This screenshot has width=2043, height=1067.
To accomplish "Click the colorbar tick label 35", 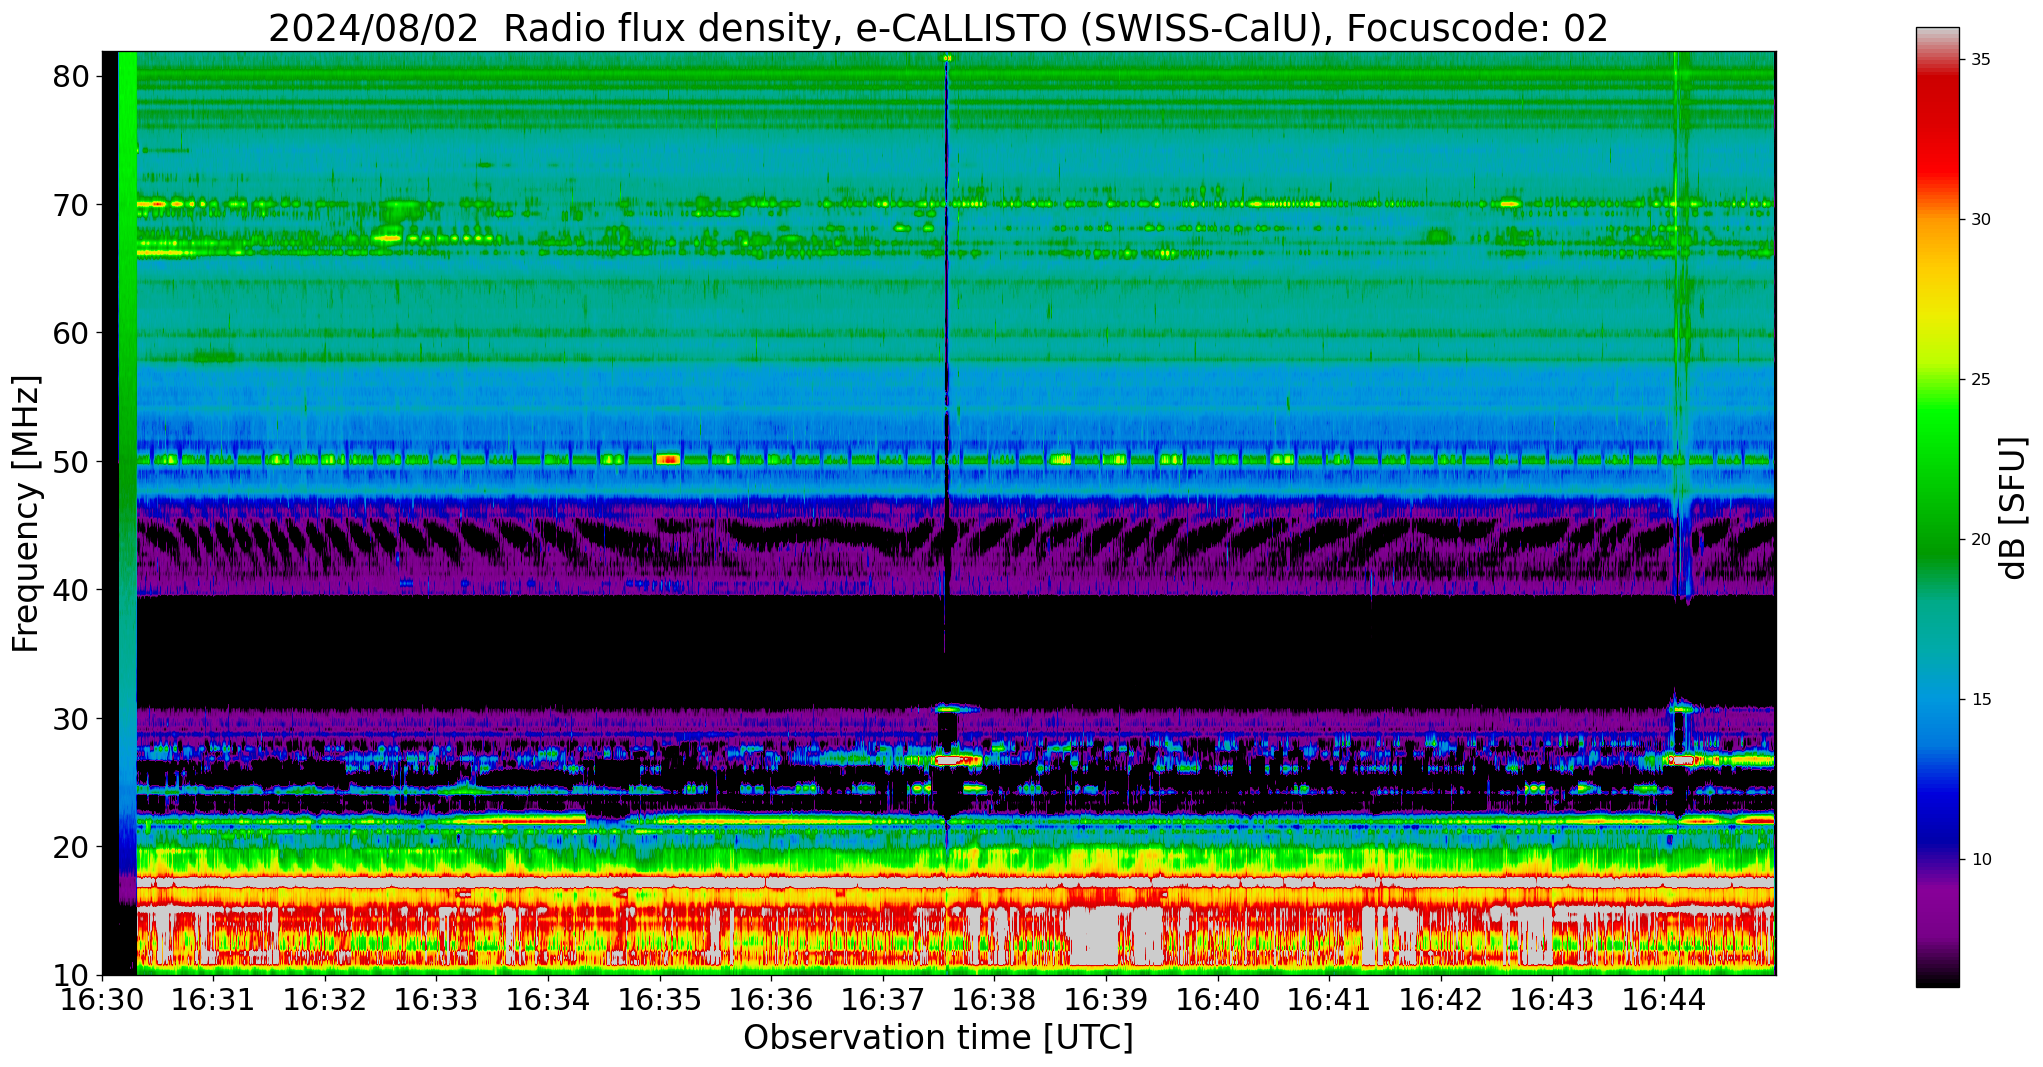I will click(x=1980, y=60).
